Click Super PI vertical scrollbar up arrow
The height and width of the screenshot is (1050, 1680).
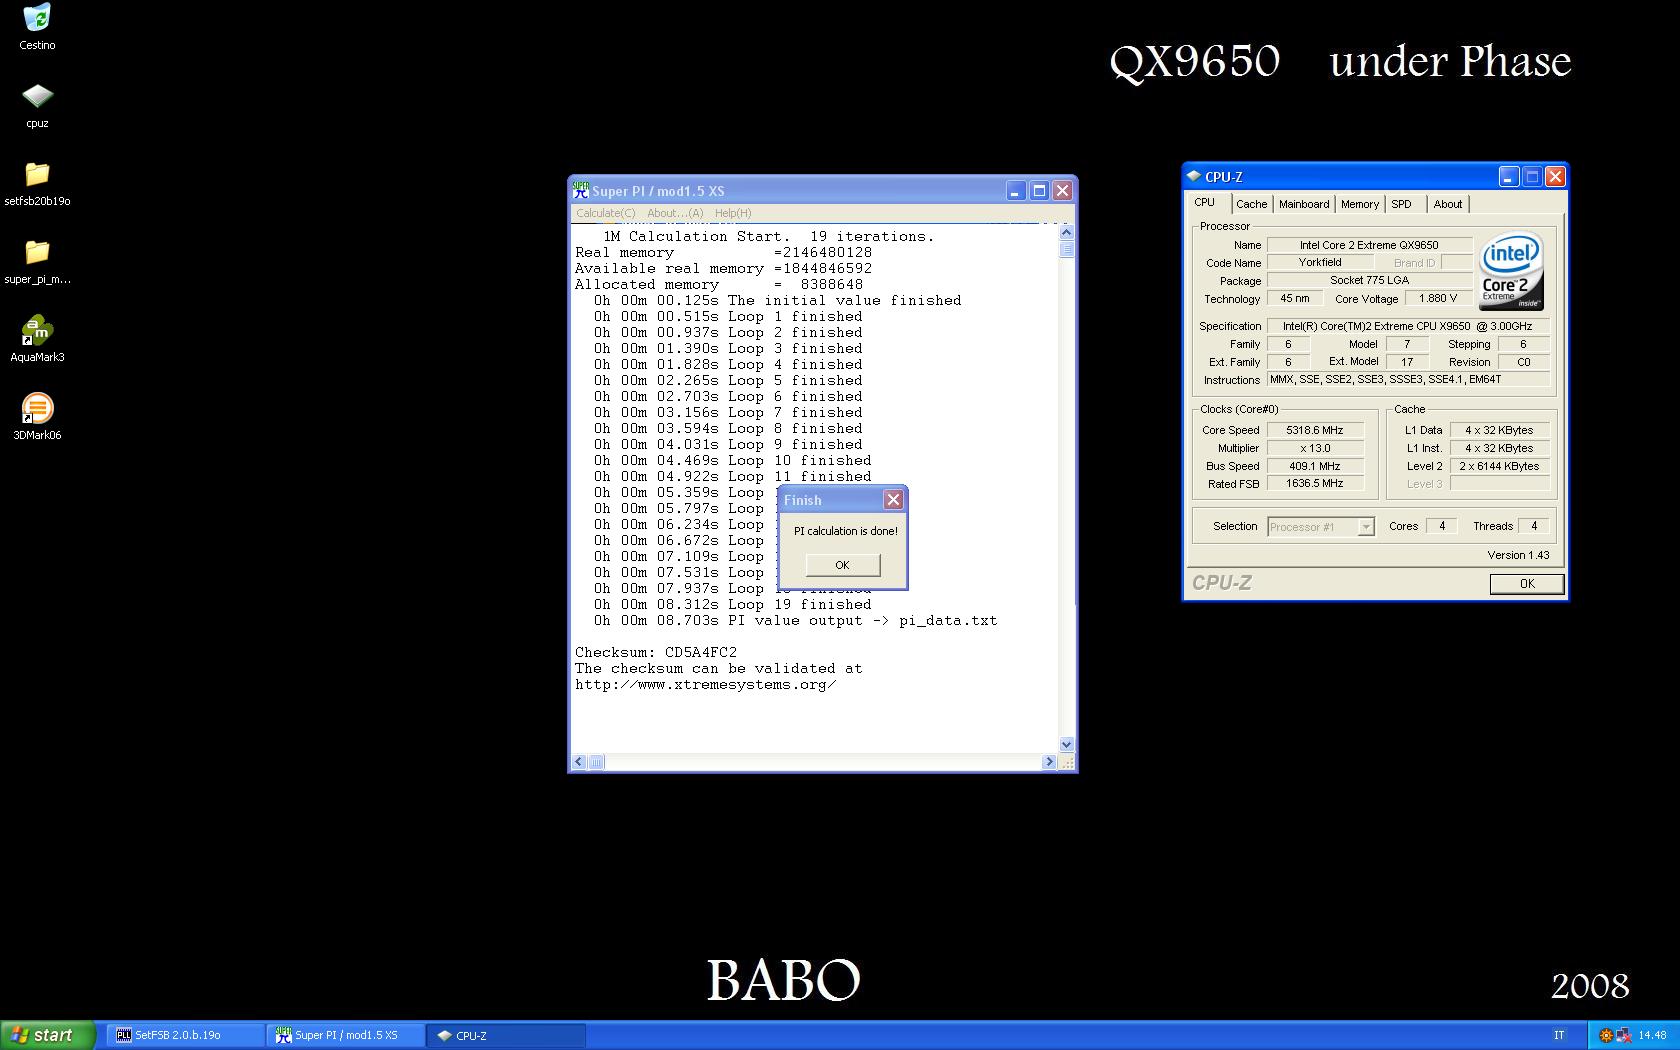click(x=1066, y=232)
